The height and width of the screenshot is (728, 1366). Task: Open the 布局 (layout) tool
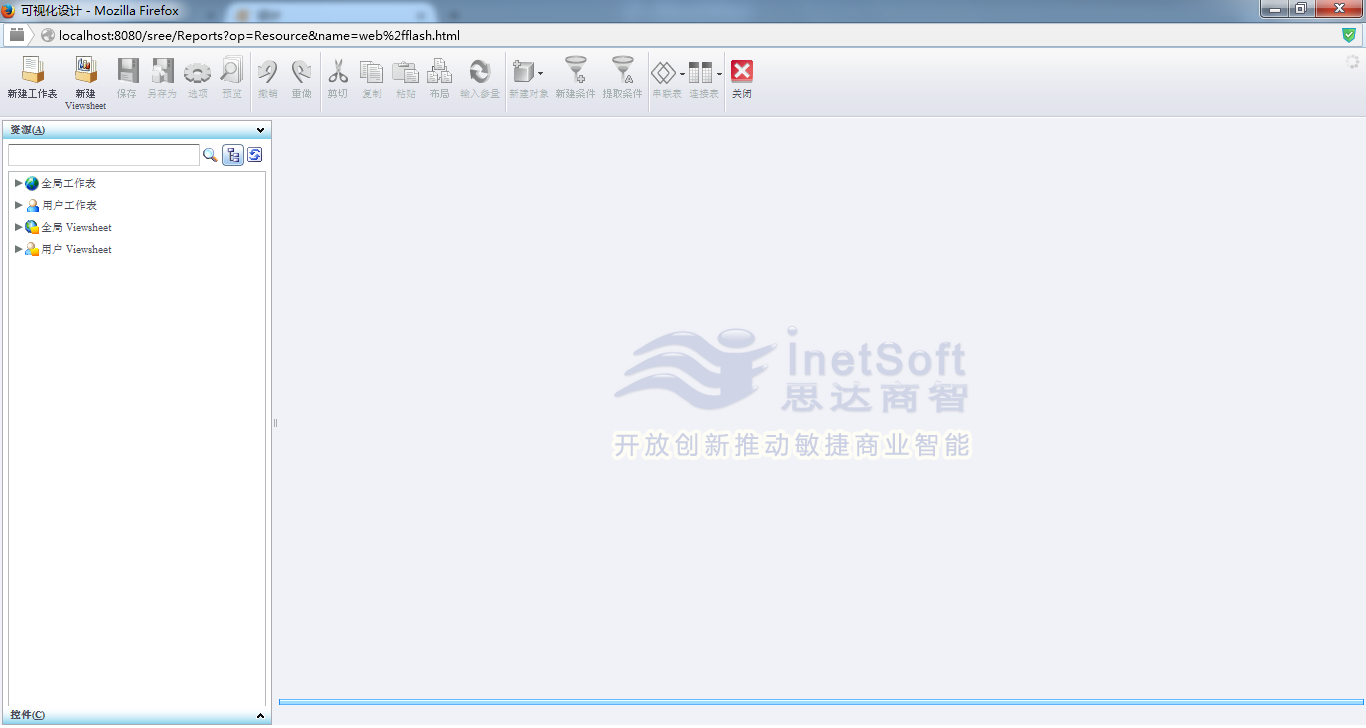tap(439, 71)
